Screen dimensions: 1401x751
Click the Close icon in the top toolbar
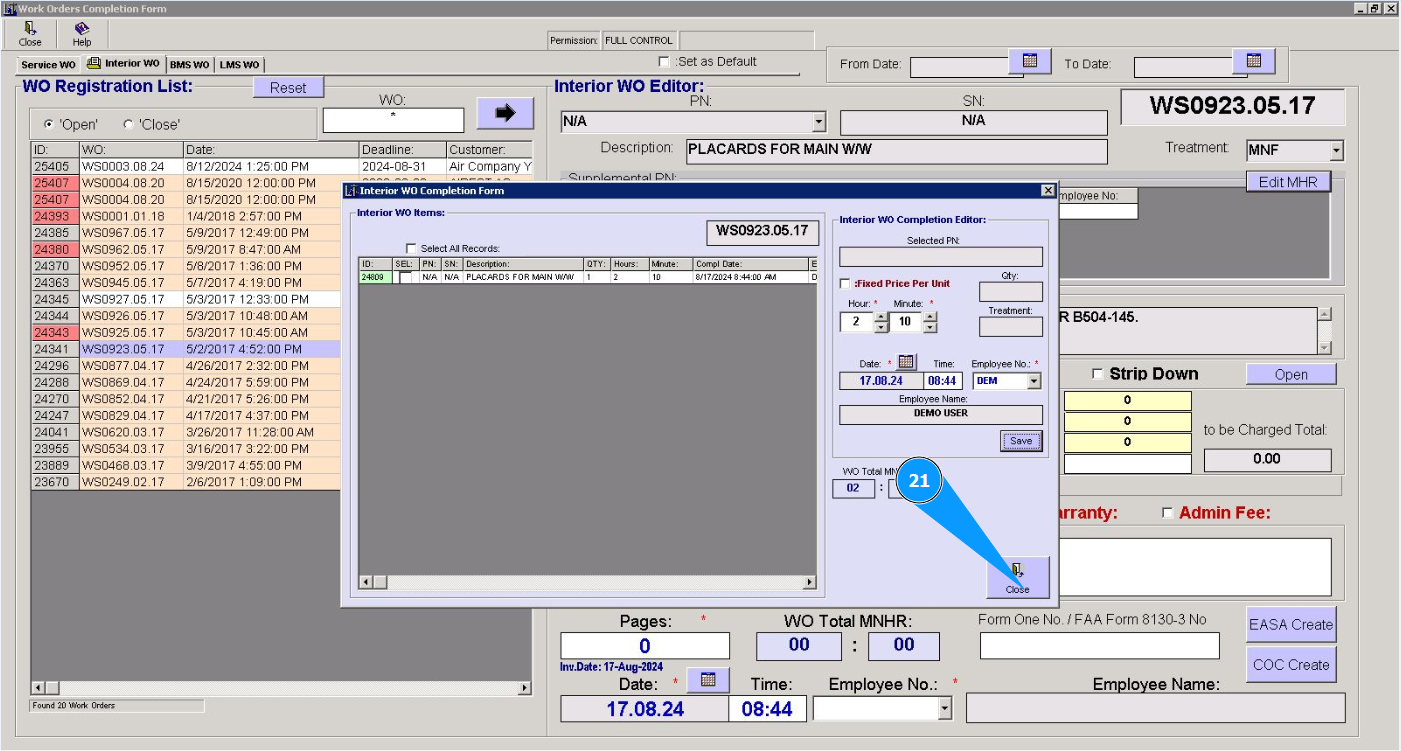[30, 34]
